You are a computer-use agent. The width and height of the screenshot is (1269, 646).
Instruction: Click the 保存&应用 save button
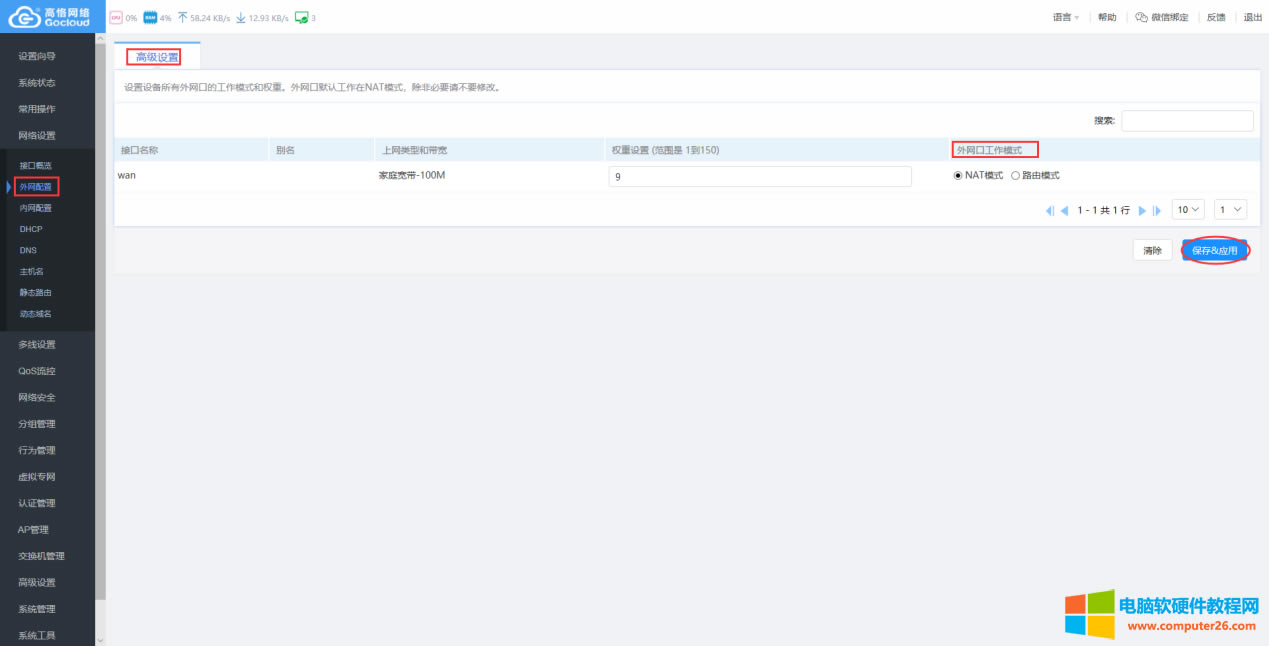coord(1214,250)
